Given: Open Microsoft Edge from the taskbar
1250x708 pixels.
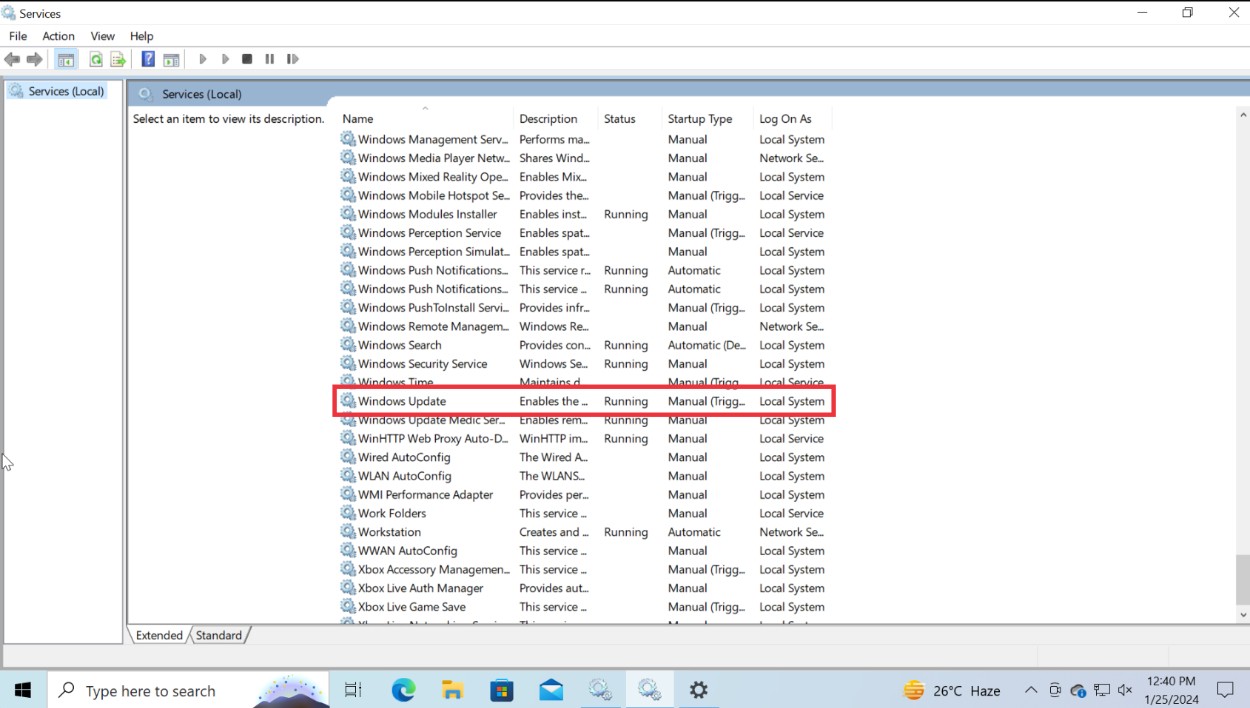Looking at the screenshot, I should pos(403,690).
